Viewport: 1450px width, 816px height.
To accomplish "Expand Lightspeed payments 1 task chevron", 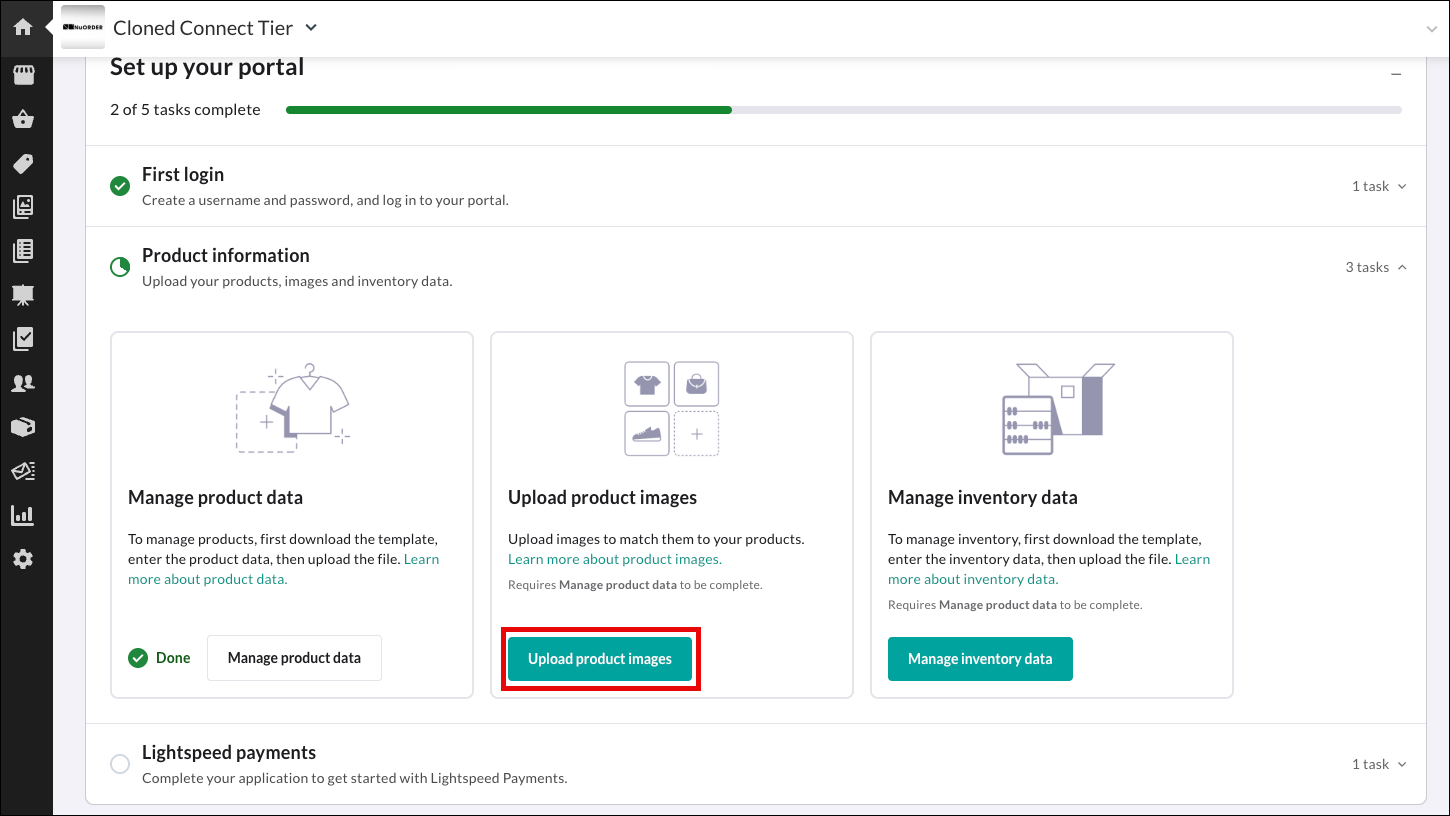I will tap(1401, 764).
